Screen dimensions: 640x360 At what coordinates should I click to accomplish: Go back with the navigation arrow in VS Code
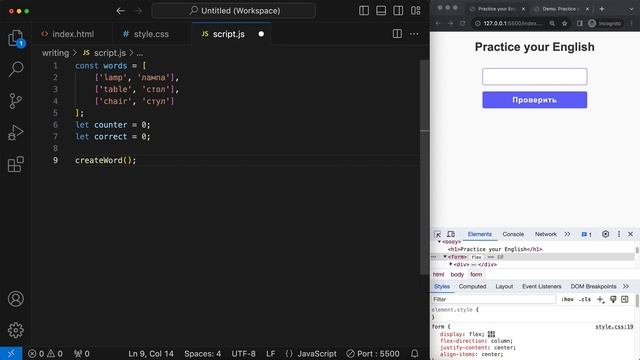(120, 11)
